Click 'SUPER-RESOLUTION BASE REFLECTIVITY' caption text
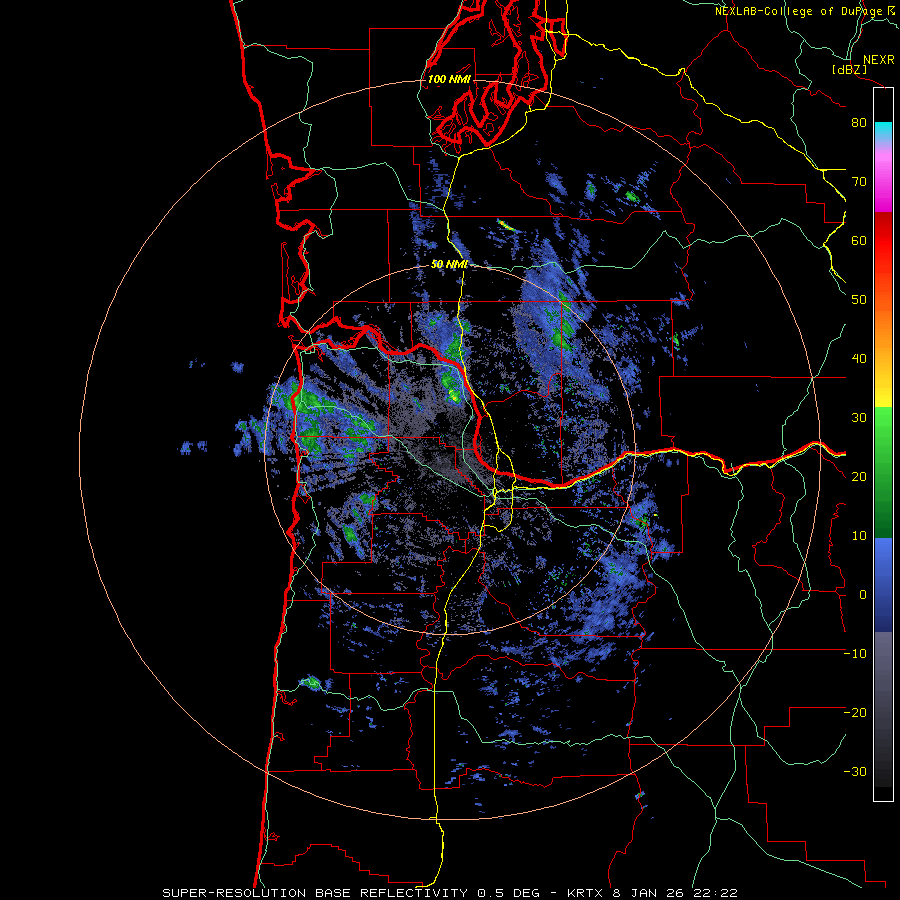900x900 pixels. 315,893
